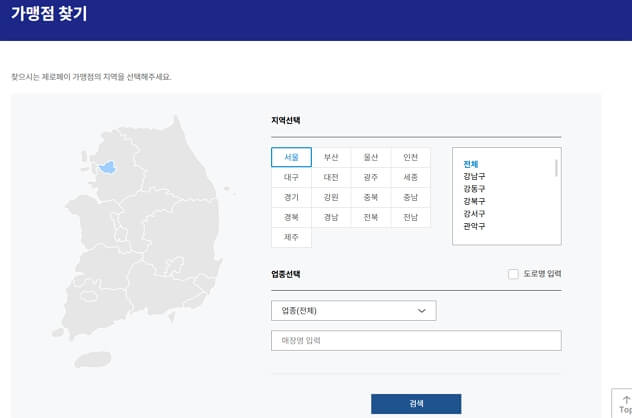Viewport: 632px width, 418px height.
Task: Click the 검색 search button
Action: [x=416, y=403]
